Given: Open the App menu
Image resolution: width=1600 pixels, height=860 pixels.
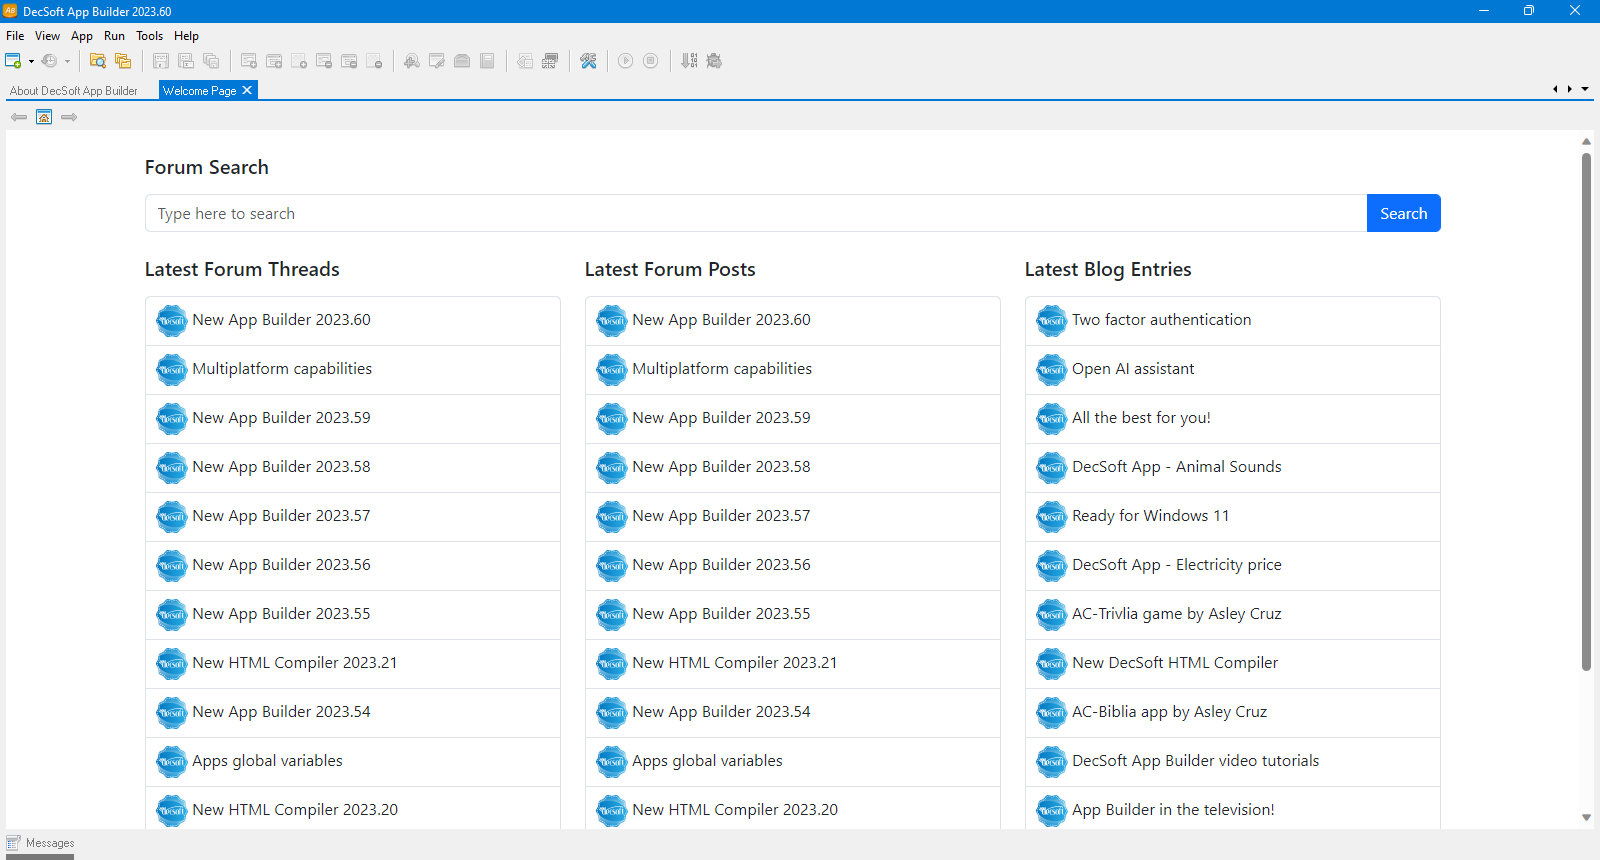Looking at the screenshot, I should (x=82, y=36).
